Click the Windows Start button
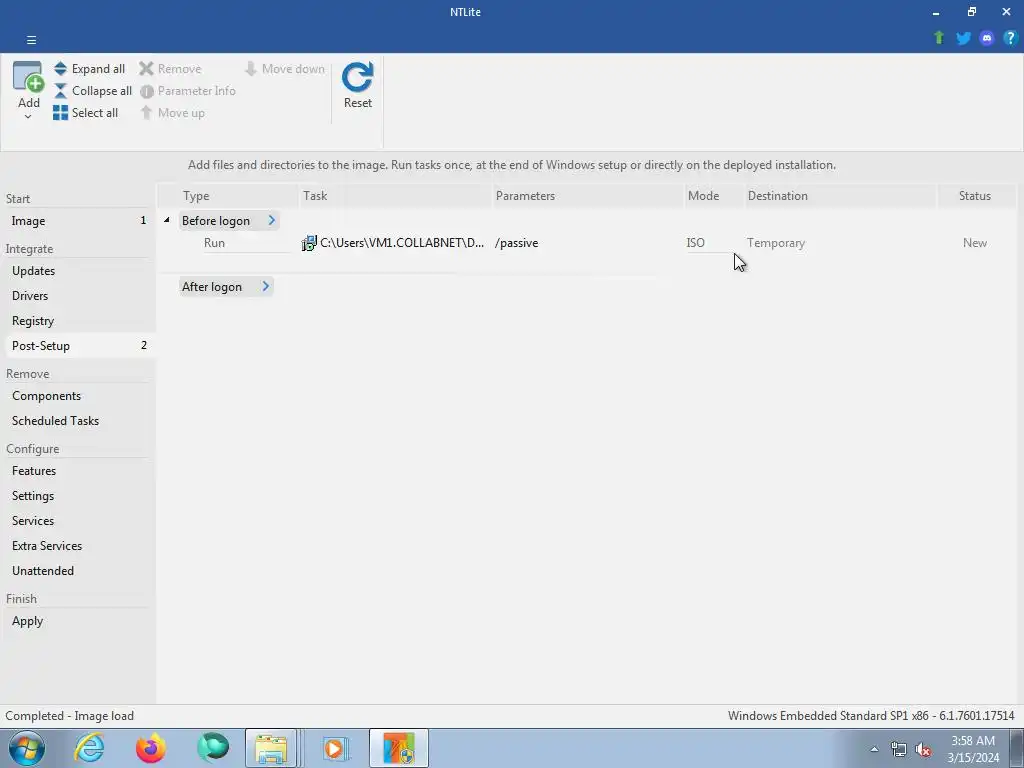 pyautogui.click(x=26, y=748)
